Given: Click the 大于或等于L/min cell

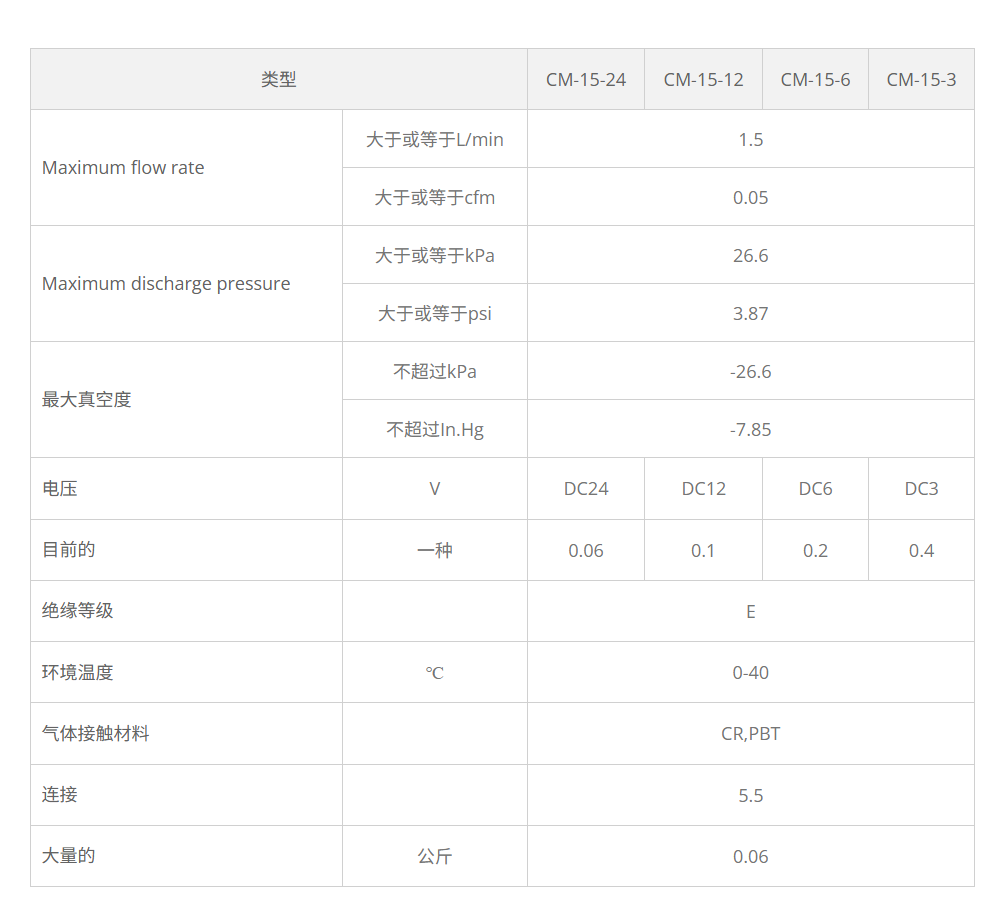Looking at the screenshot, I should point(434,139).
